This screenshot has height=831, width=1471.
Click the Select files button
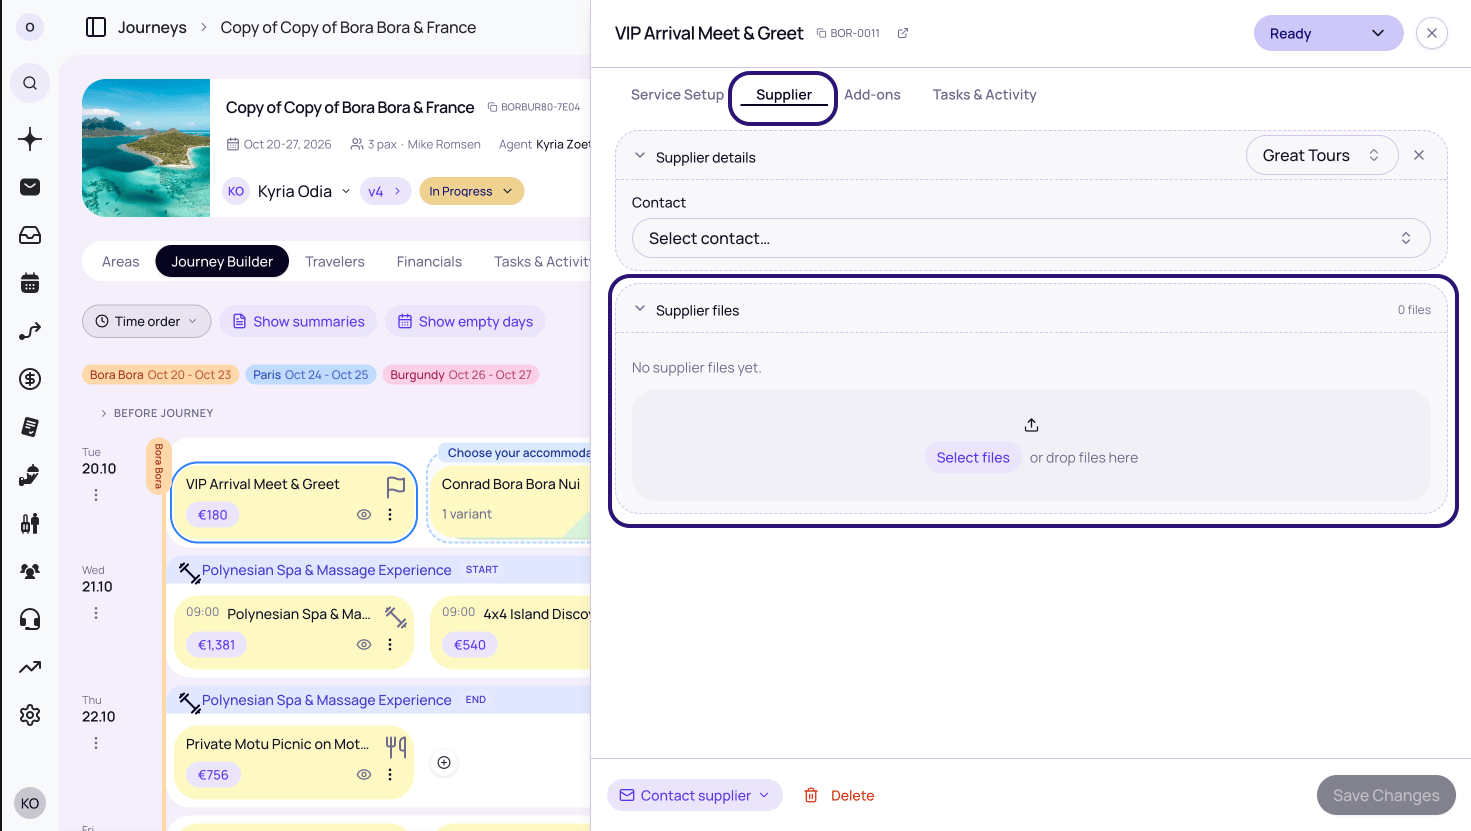(973, 457)
